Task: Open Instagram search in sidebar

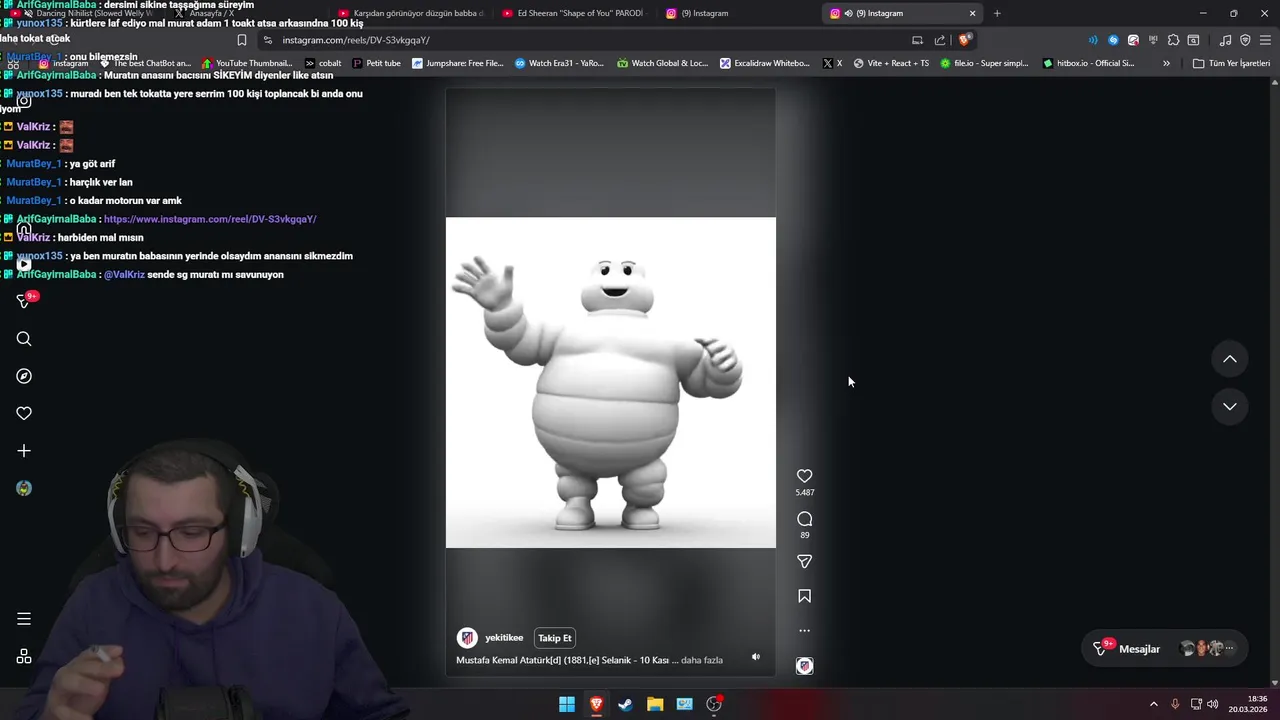Action: pyautogui.click(x=24, y=339)
